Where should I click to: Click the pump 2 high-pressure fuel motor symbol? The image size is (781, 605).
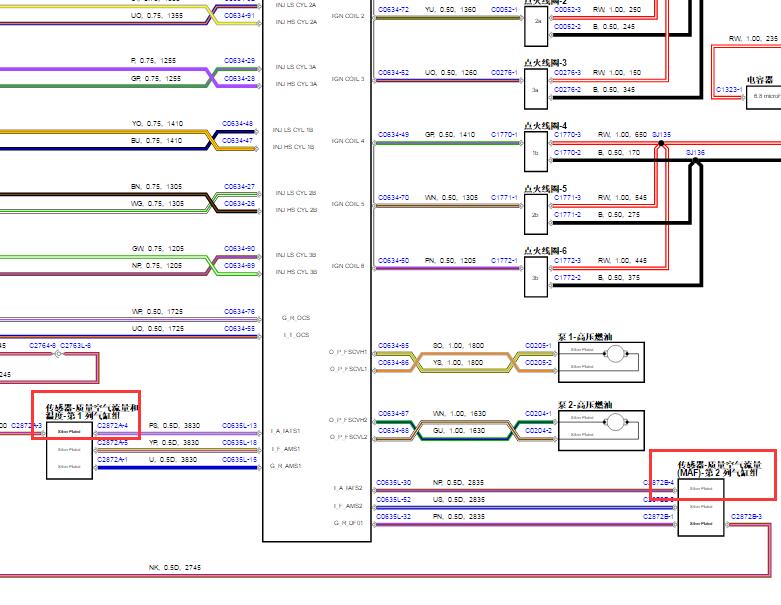tap(615, 422)
